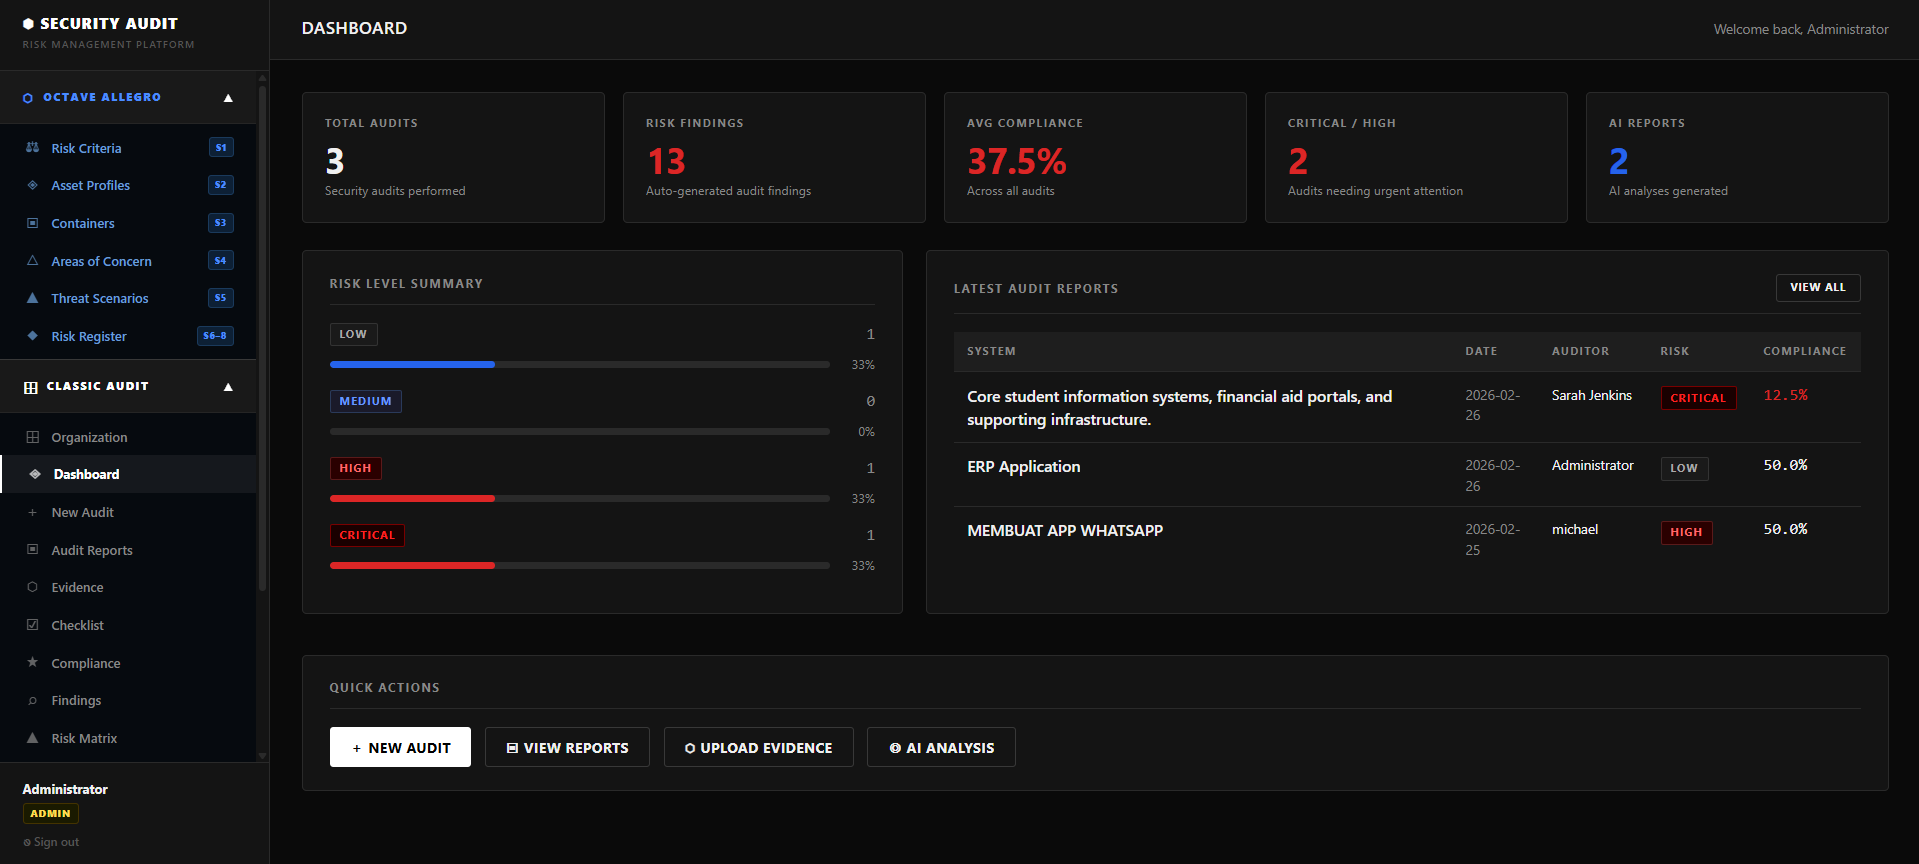This screenshot has height=864, width=1919.
Task: Collapse the Classic Audit section arrow
Action: 228,387
